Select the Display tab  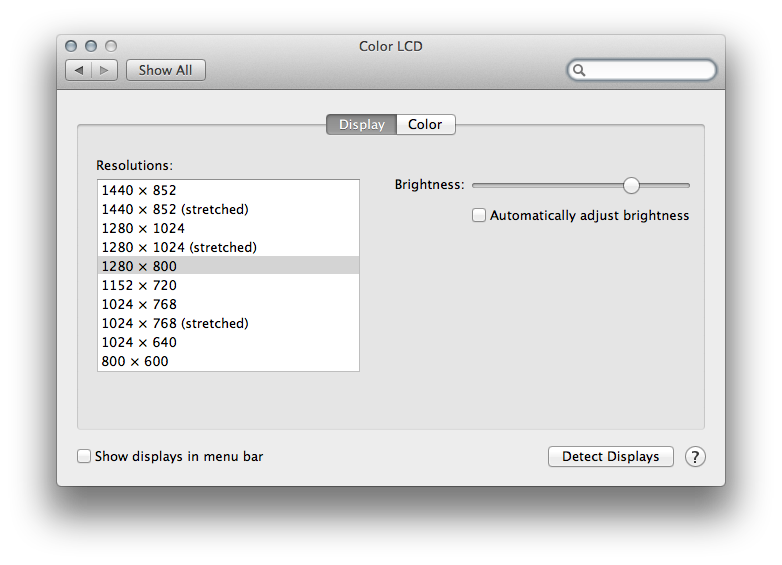362,124
